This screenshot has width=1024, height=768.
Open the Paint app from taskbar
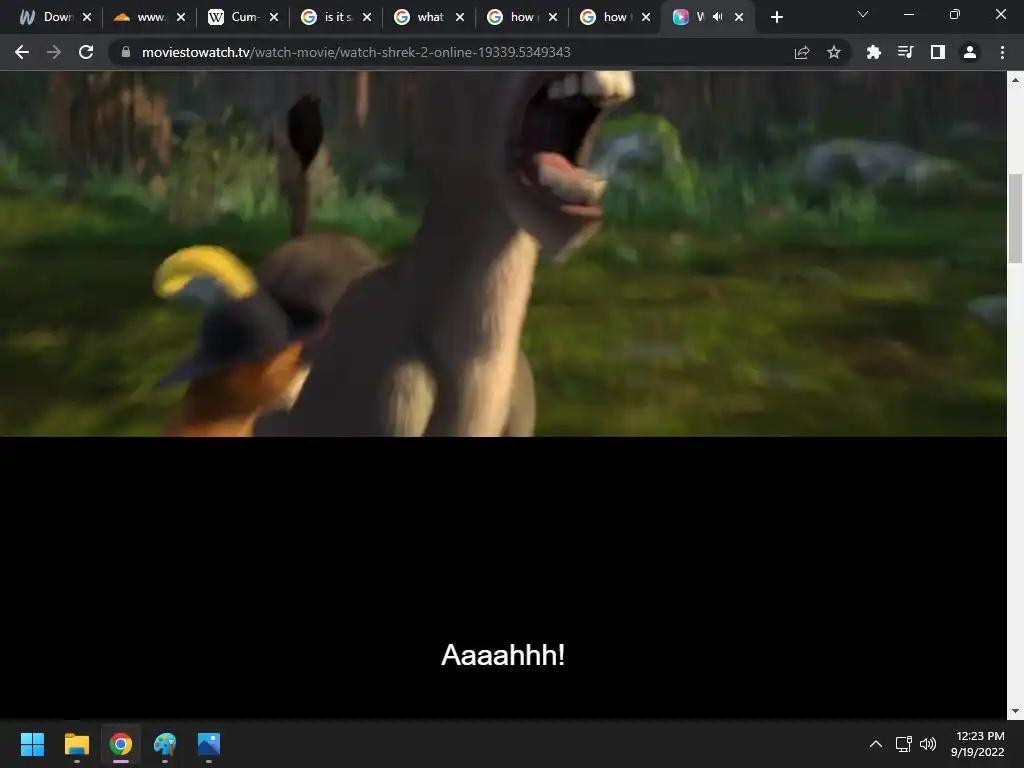pos(165,744)
